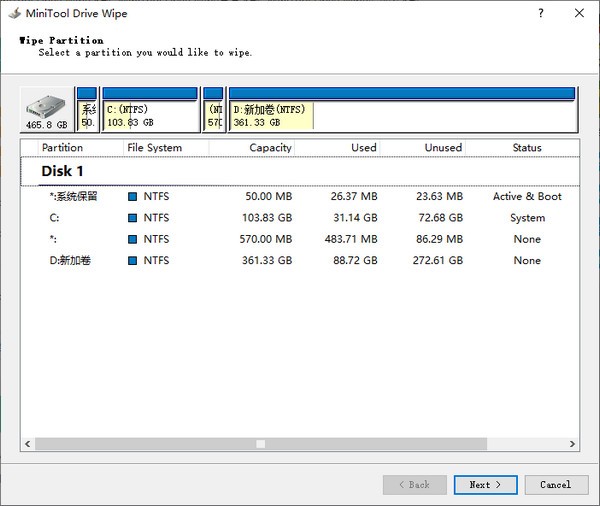600x506 pixels.
Task: Click the NTFS color square of 570.00 MB row
Action: (132, 240)
